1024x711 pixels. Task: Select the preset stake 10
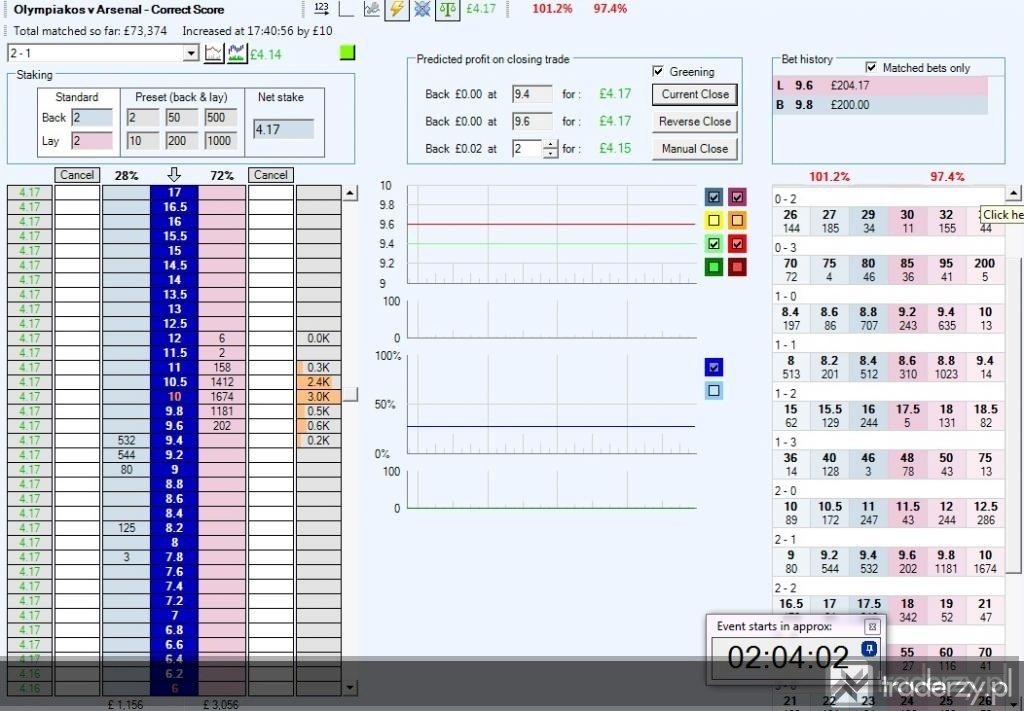(143, 141)
